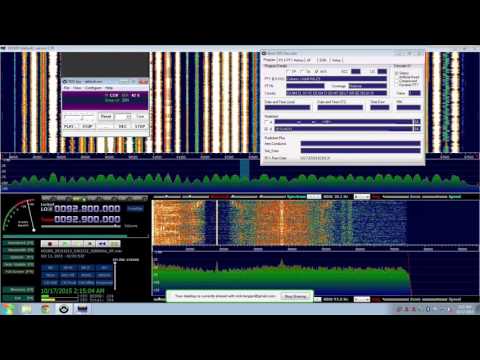The width and height of the screenshot is (480, 360).
Task: Click the HDSDR taskbar icon
Action: click(x=82, y=309)
